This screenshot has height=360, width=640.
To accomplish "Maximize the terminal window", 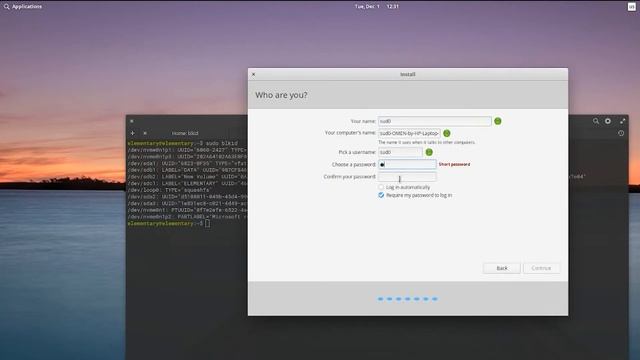I will click(622, 121).
